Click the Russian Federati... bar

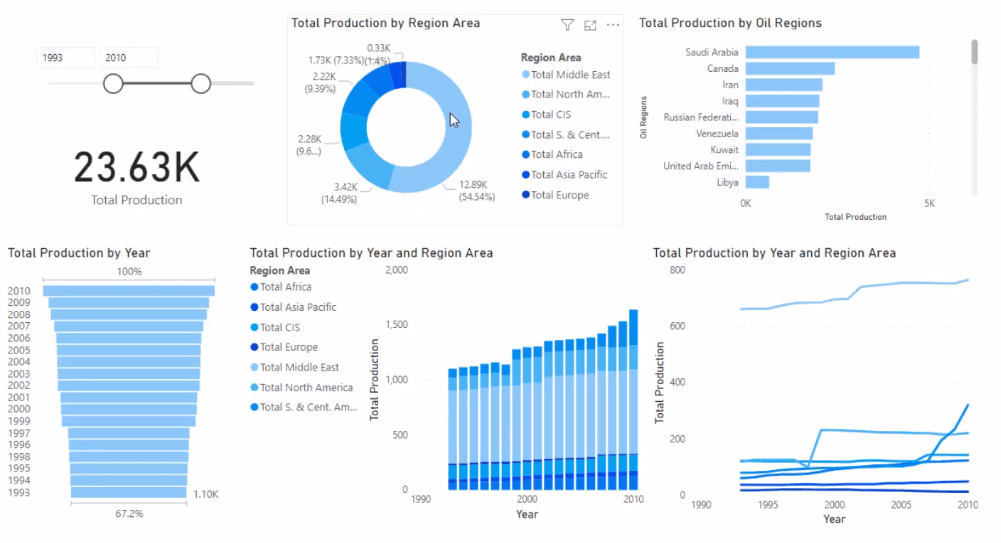tap(782, 117)
